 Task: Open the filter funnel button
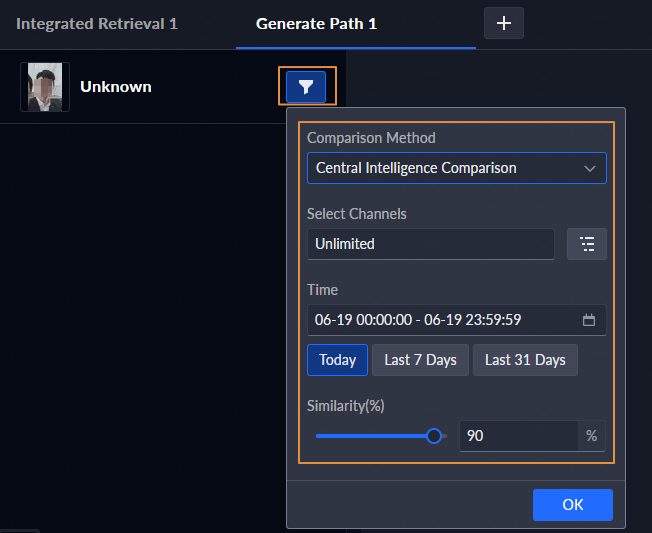pyautogui.click(x=306, y=87)
